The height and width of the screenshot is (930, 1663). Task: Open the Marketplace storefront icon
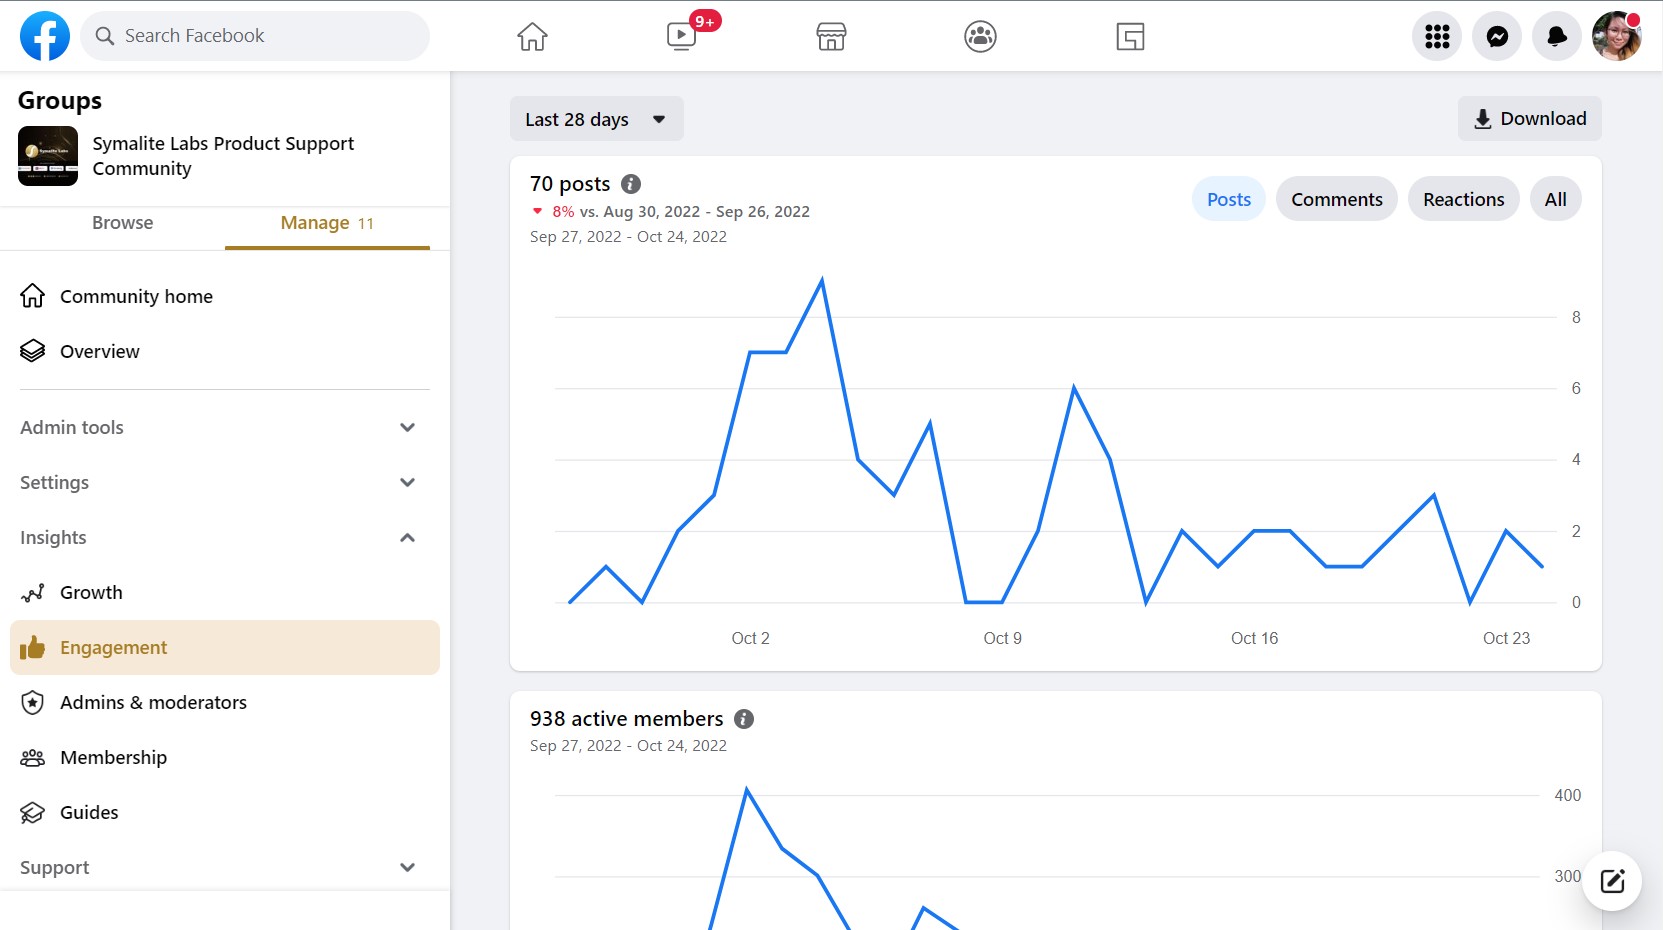tap(831, 36)
